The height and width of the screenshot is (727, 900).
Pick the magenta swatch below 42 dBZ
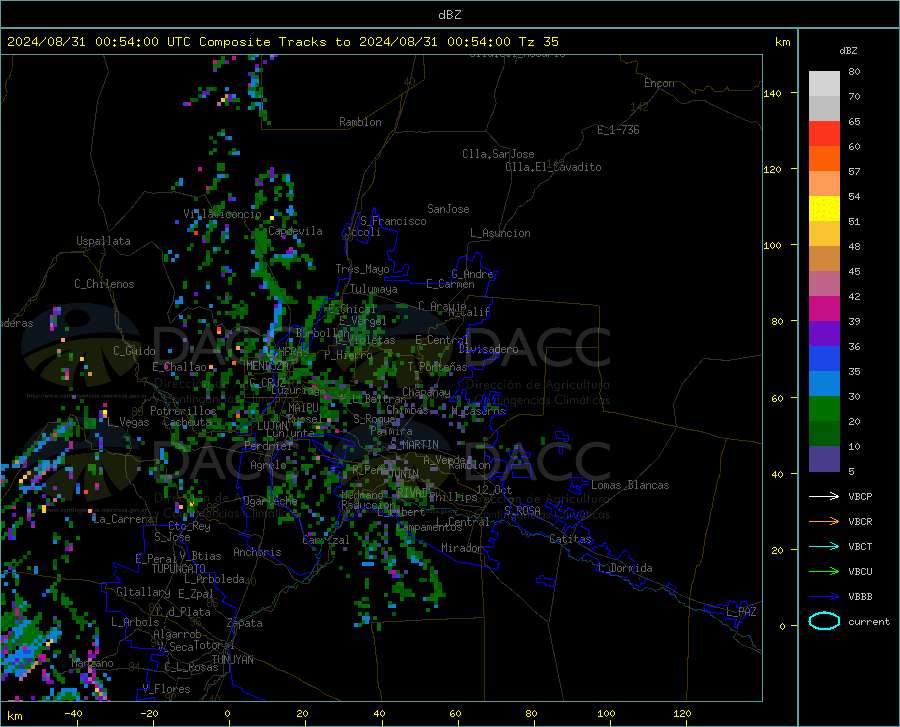pos(824,309)
